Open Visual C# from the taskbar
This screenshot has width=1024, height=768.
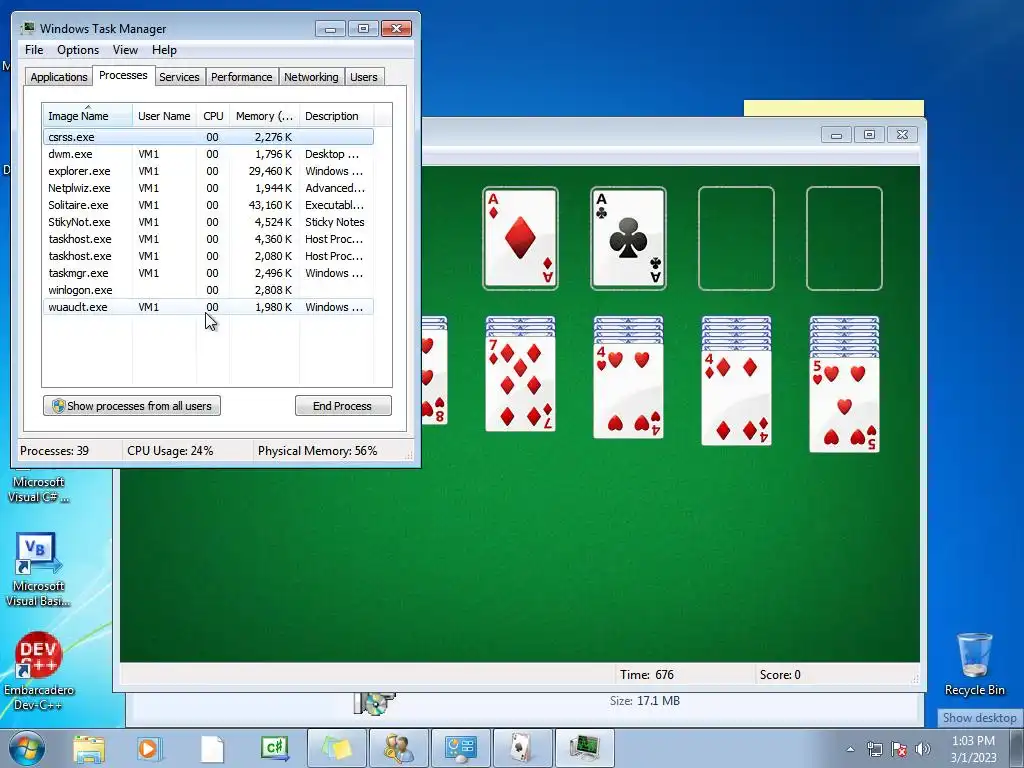point(274,748)
